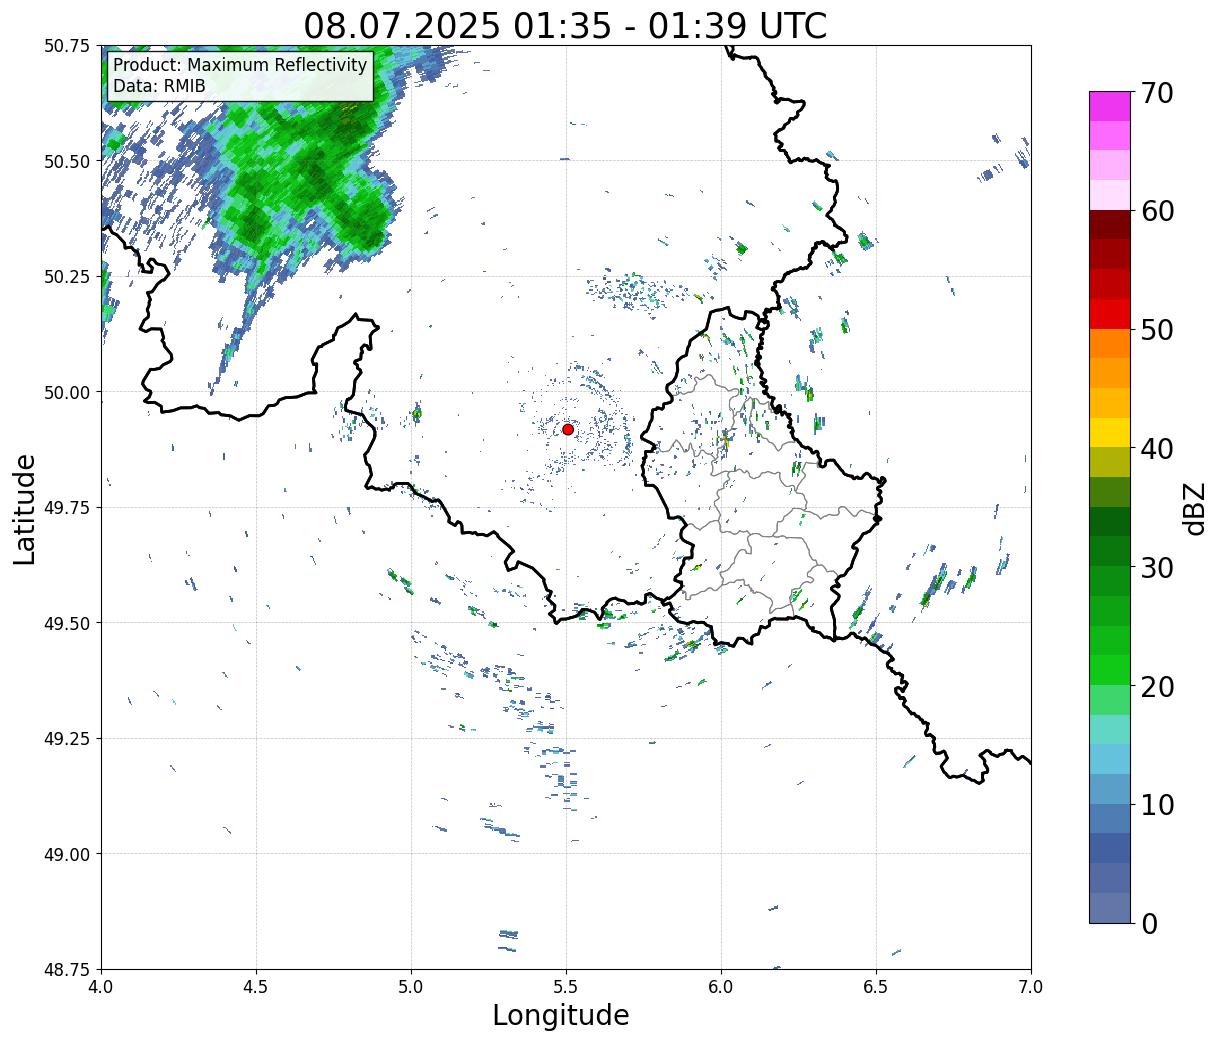Click the 'Latitude' axis label
This screenshot has height=1040, width=1219.
click(x=25, y=509)
